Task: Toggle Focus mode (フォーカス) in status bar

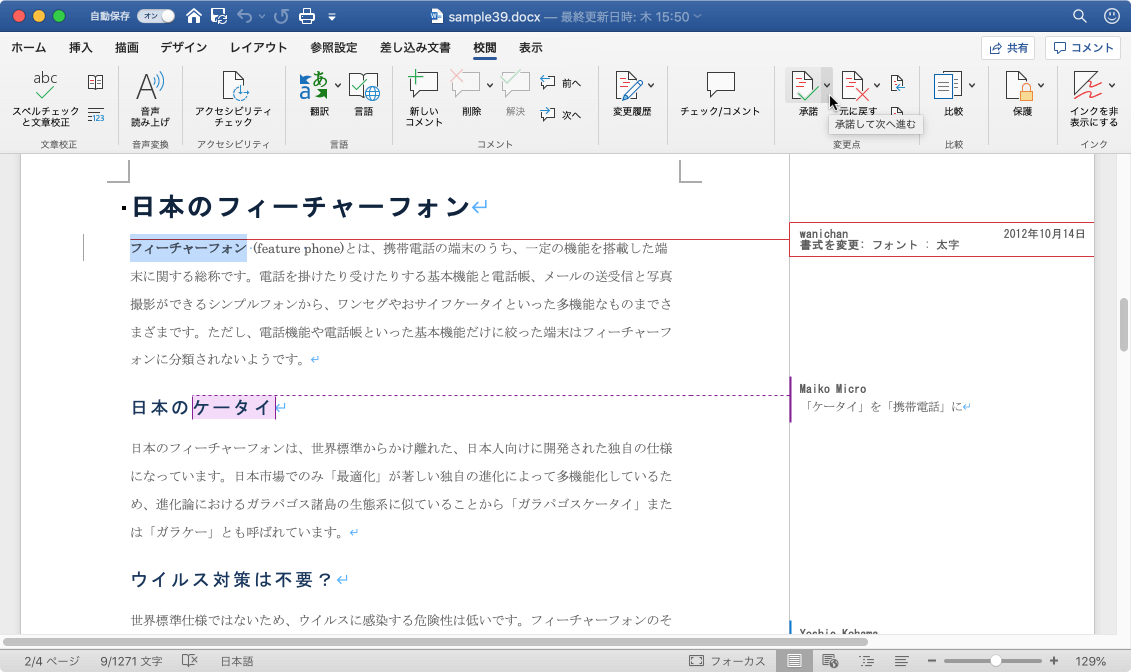Action: pos(727,661)
